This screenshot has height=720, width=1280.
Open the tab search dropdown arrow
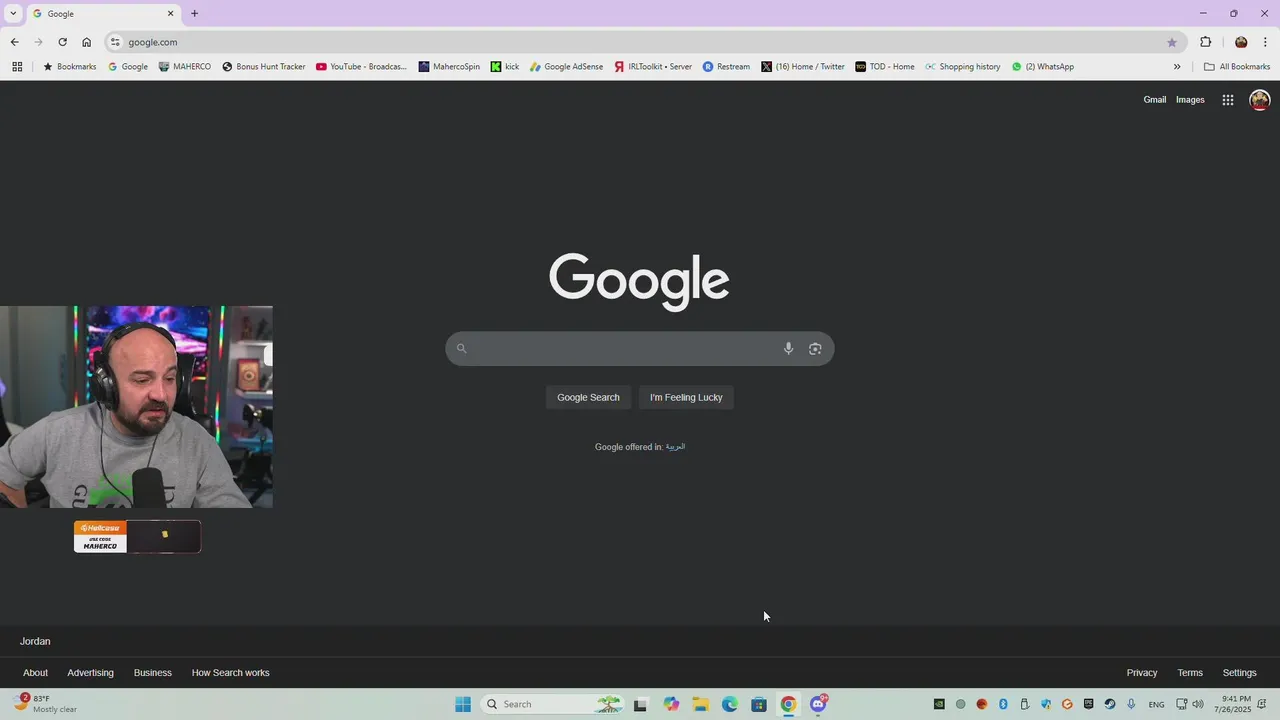pyautogui.click(x=13, y=13)
